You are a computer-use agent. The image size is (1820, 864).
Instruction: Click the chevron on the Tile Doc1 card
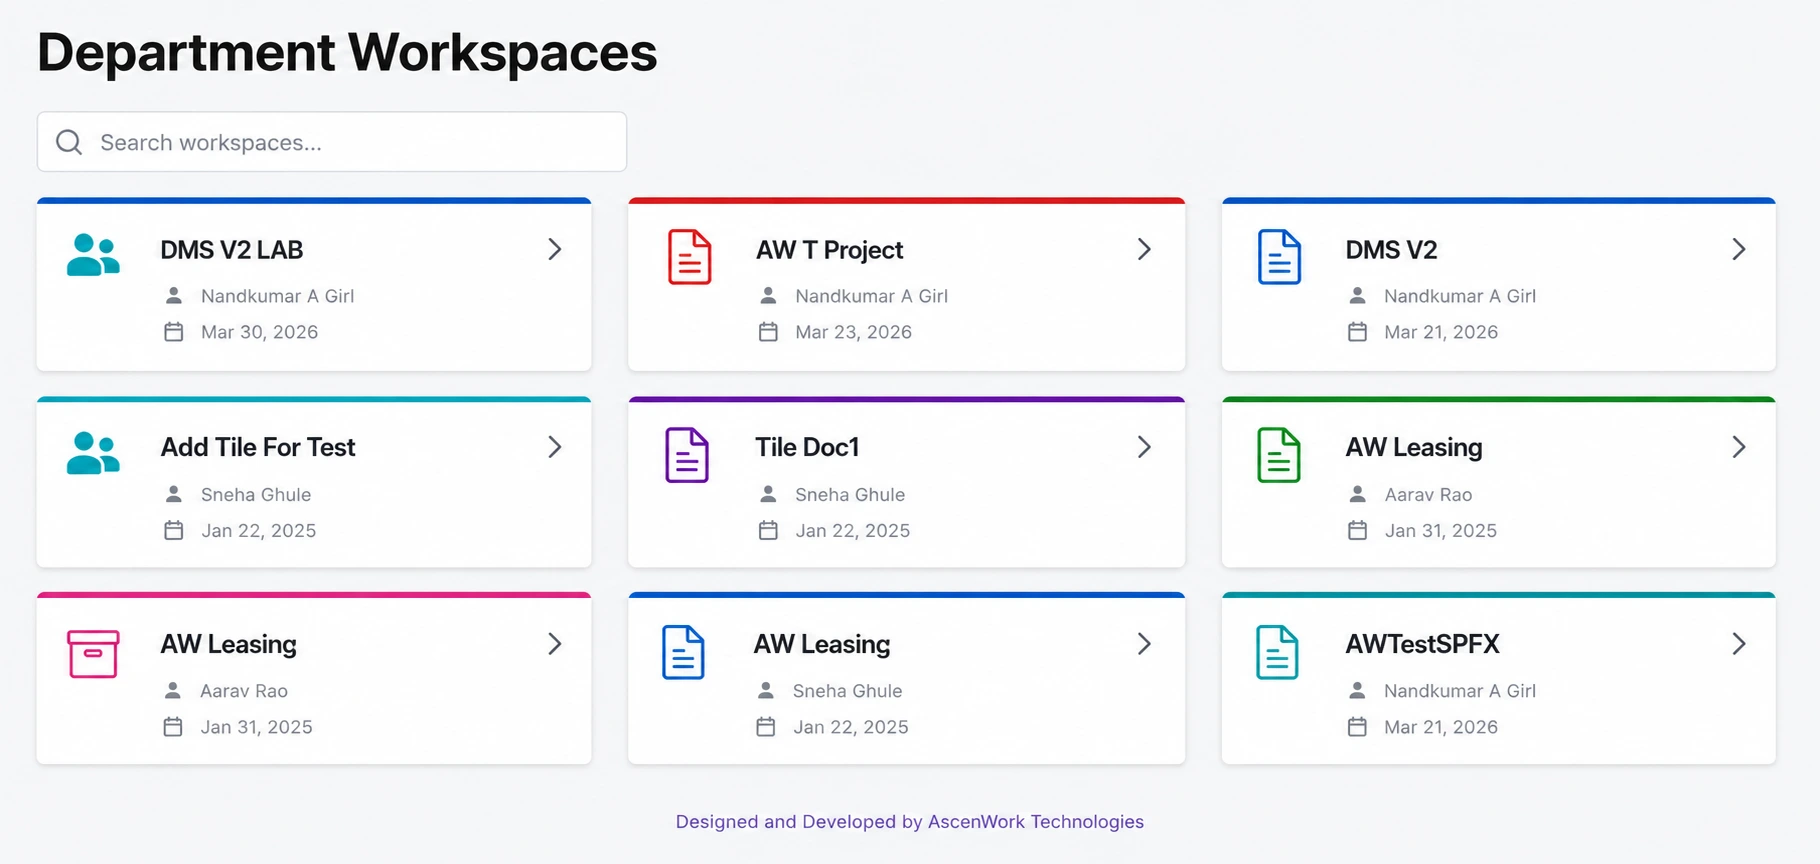[1145, 447]
